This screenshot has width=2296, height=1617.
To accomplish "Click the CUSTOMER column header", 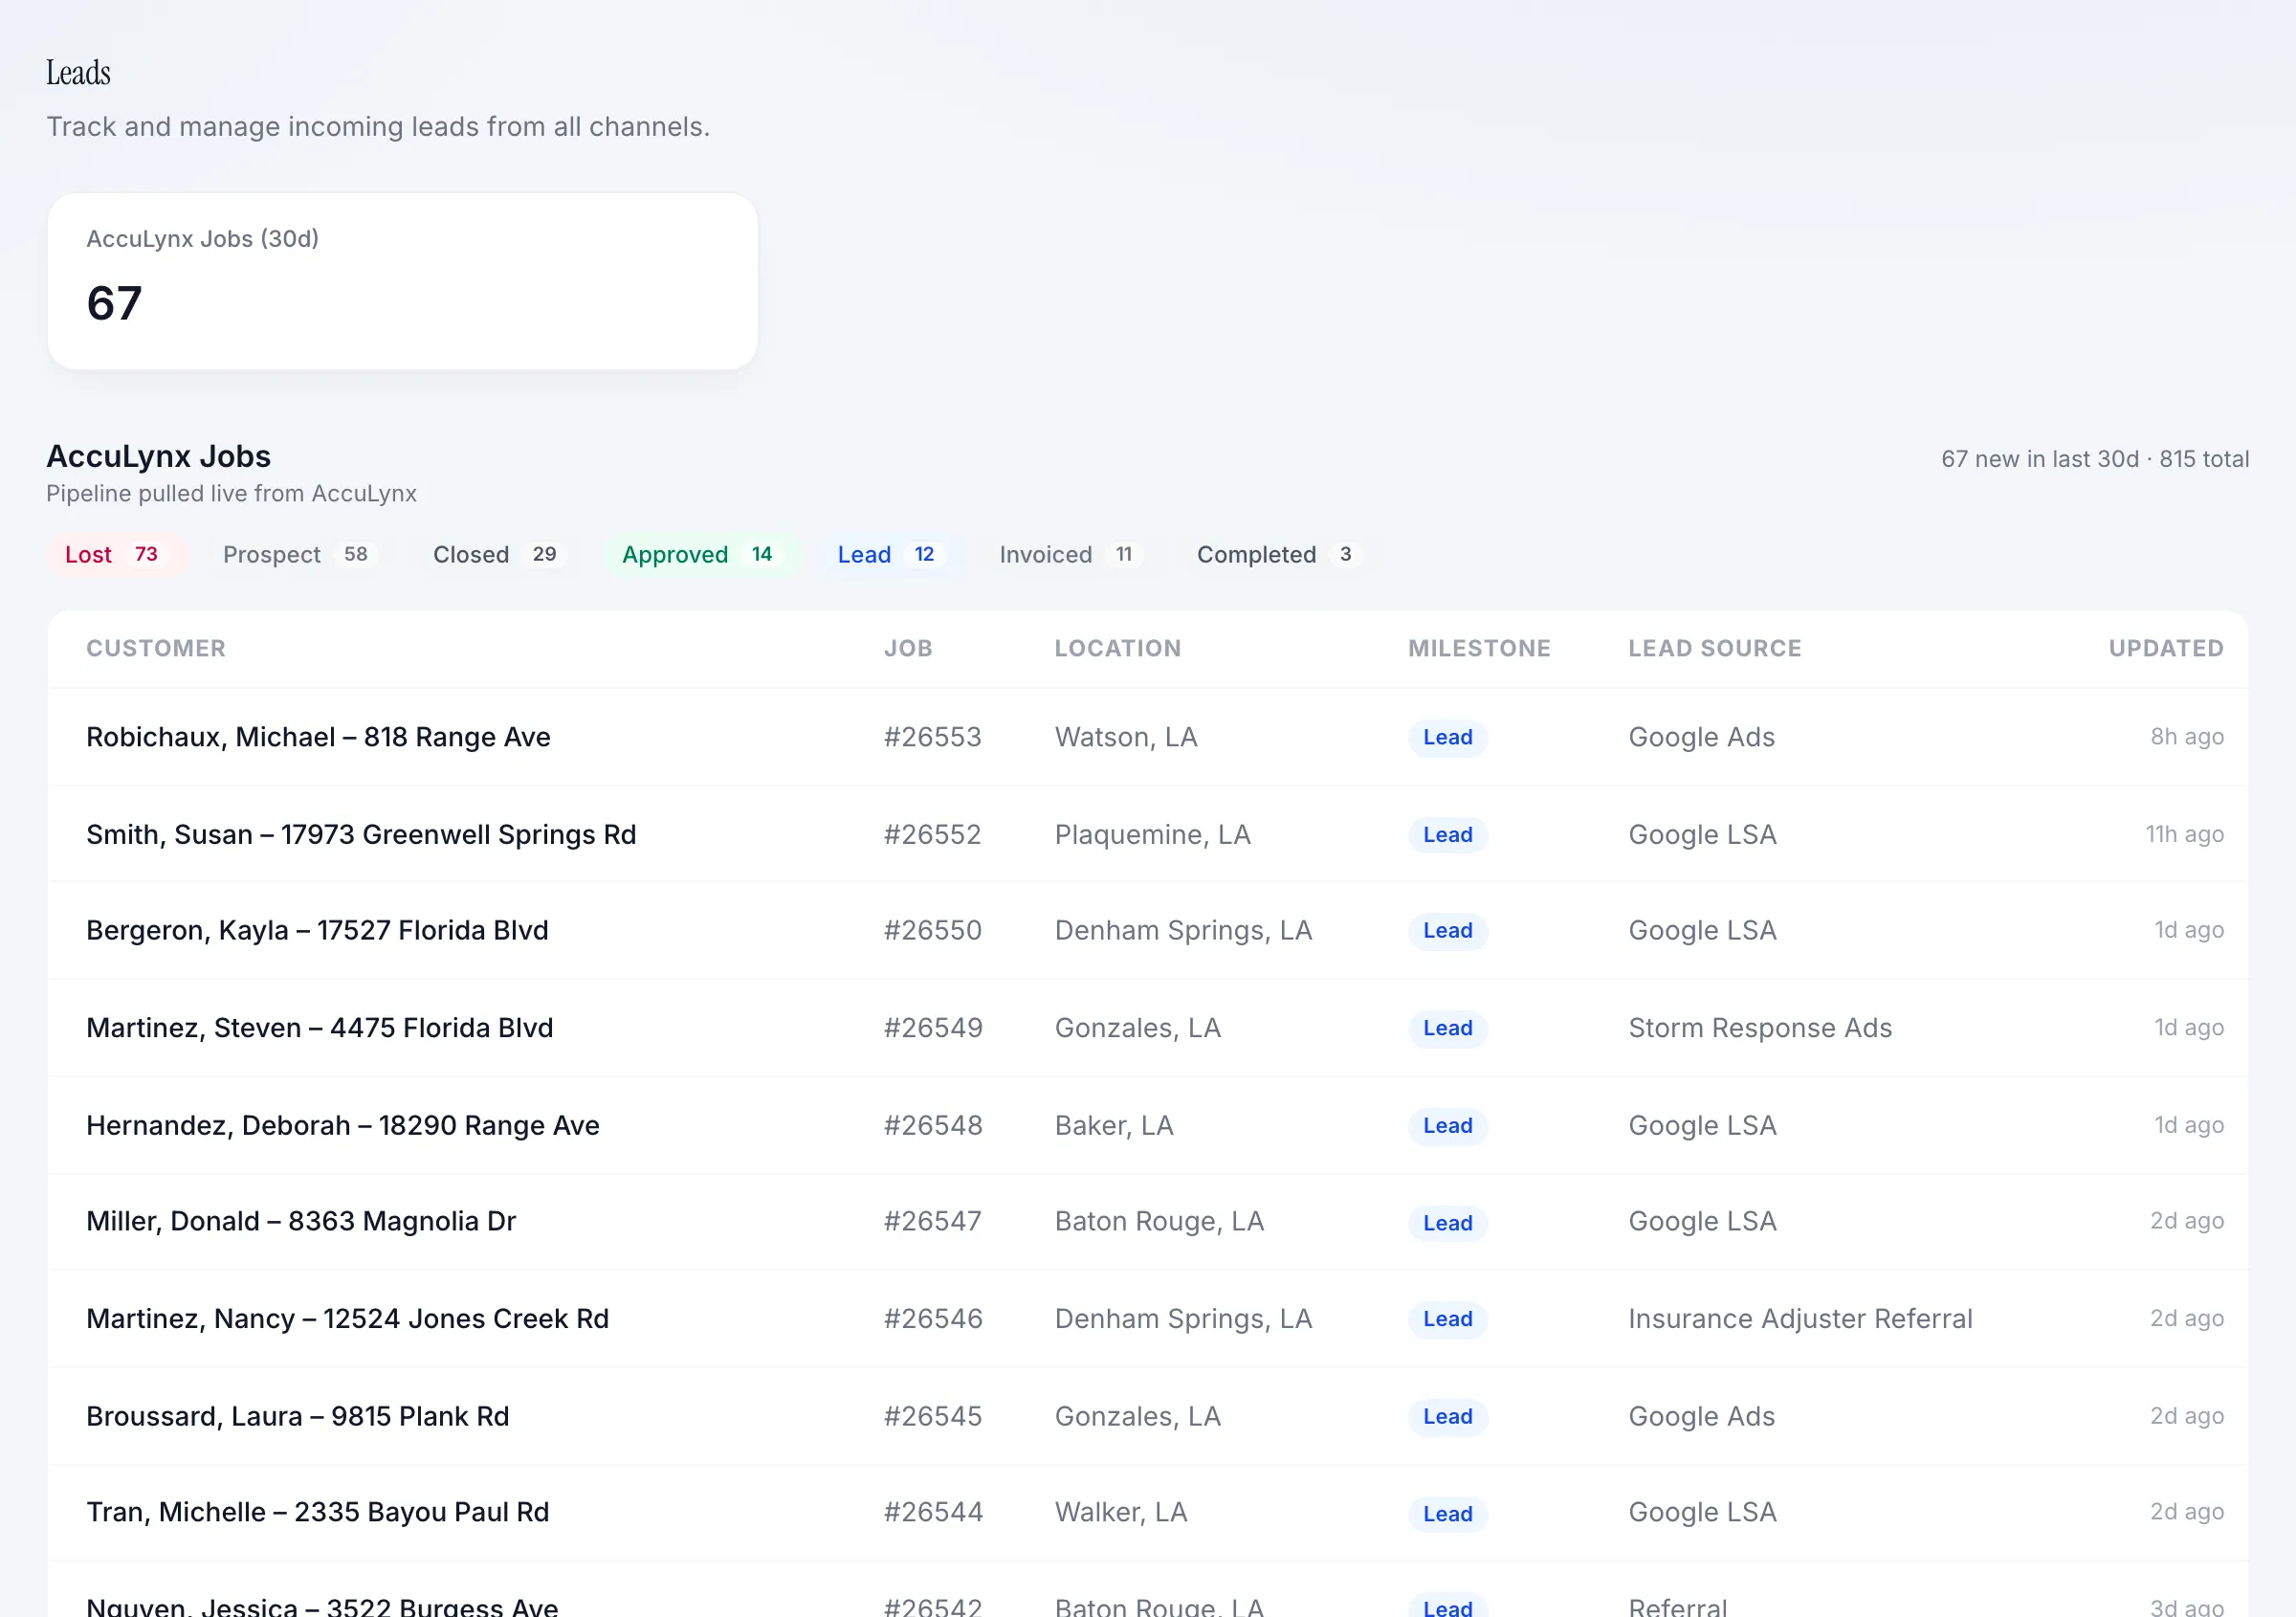I will (156, 649).
